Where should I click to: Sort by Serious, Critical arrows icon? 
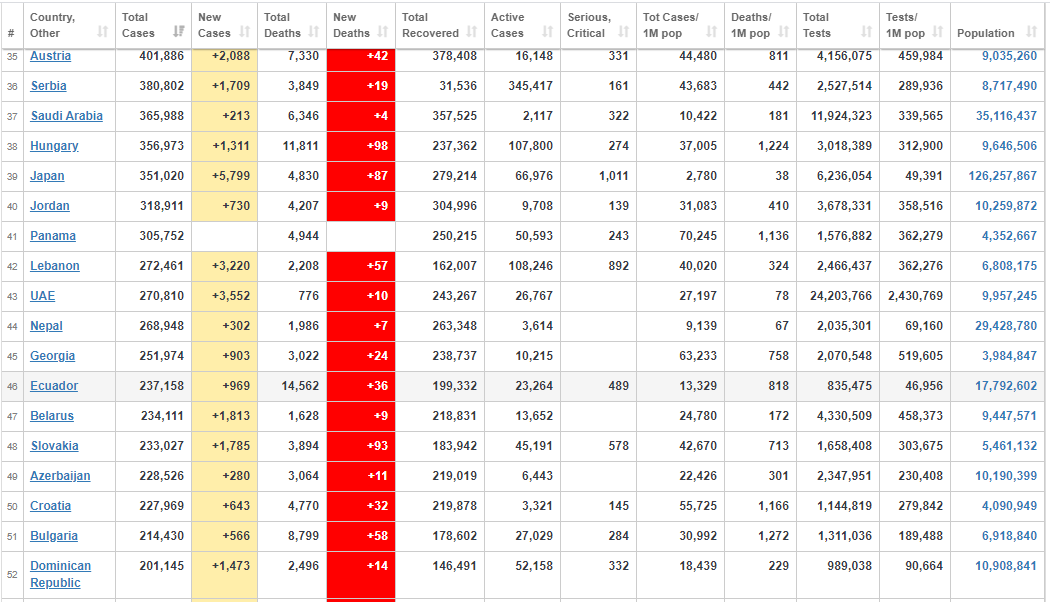pyautogui.click(x=623, y=31)
